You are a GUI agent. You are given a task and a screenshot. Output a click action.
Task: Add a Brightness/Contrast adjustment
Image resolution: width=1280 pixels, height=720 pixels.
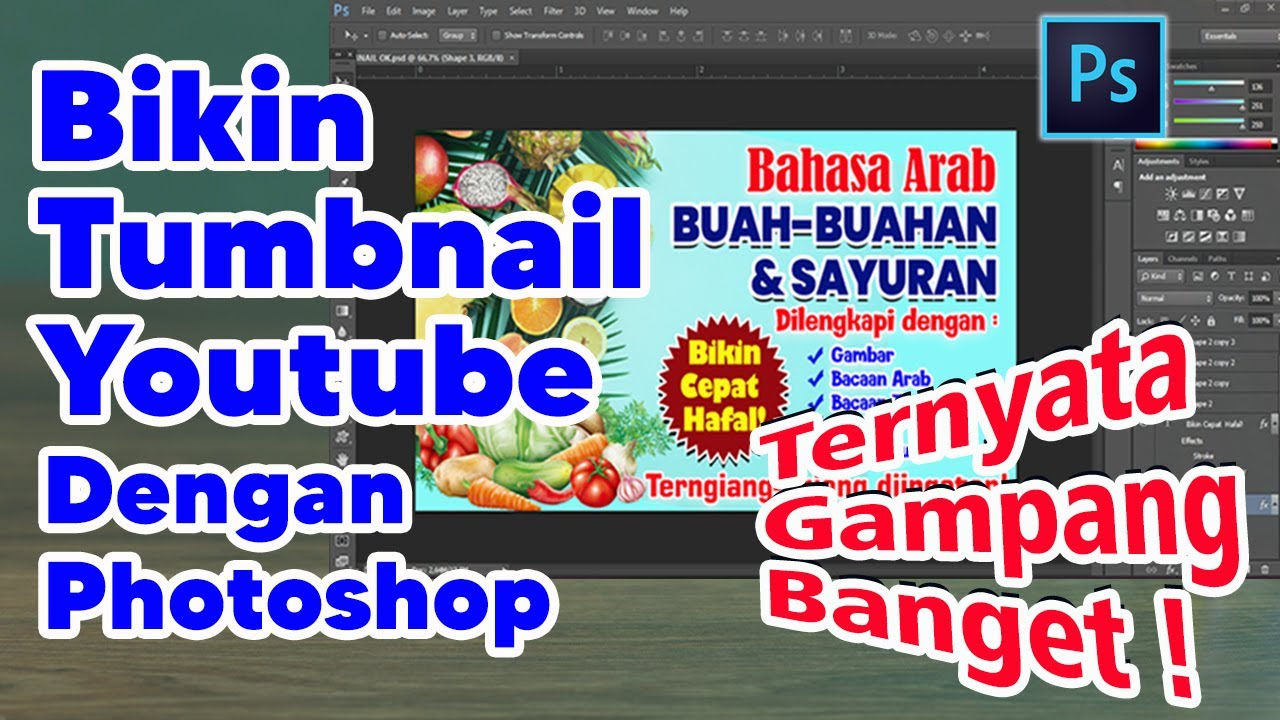click(x=1170, y=194)
